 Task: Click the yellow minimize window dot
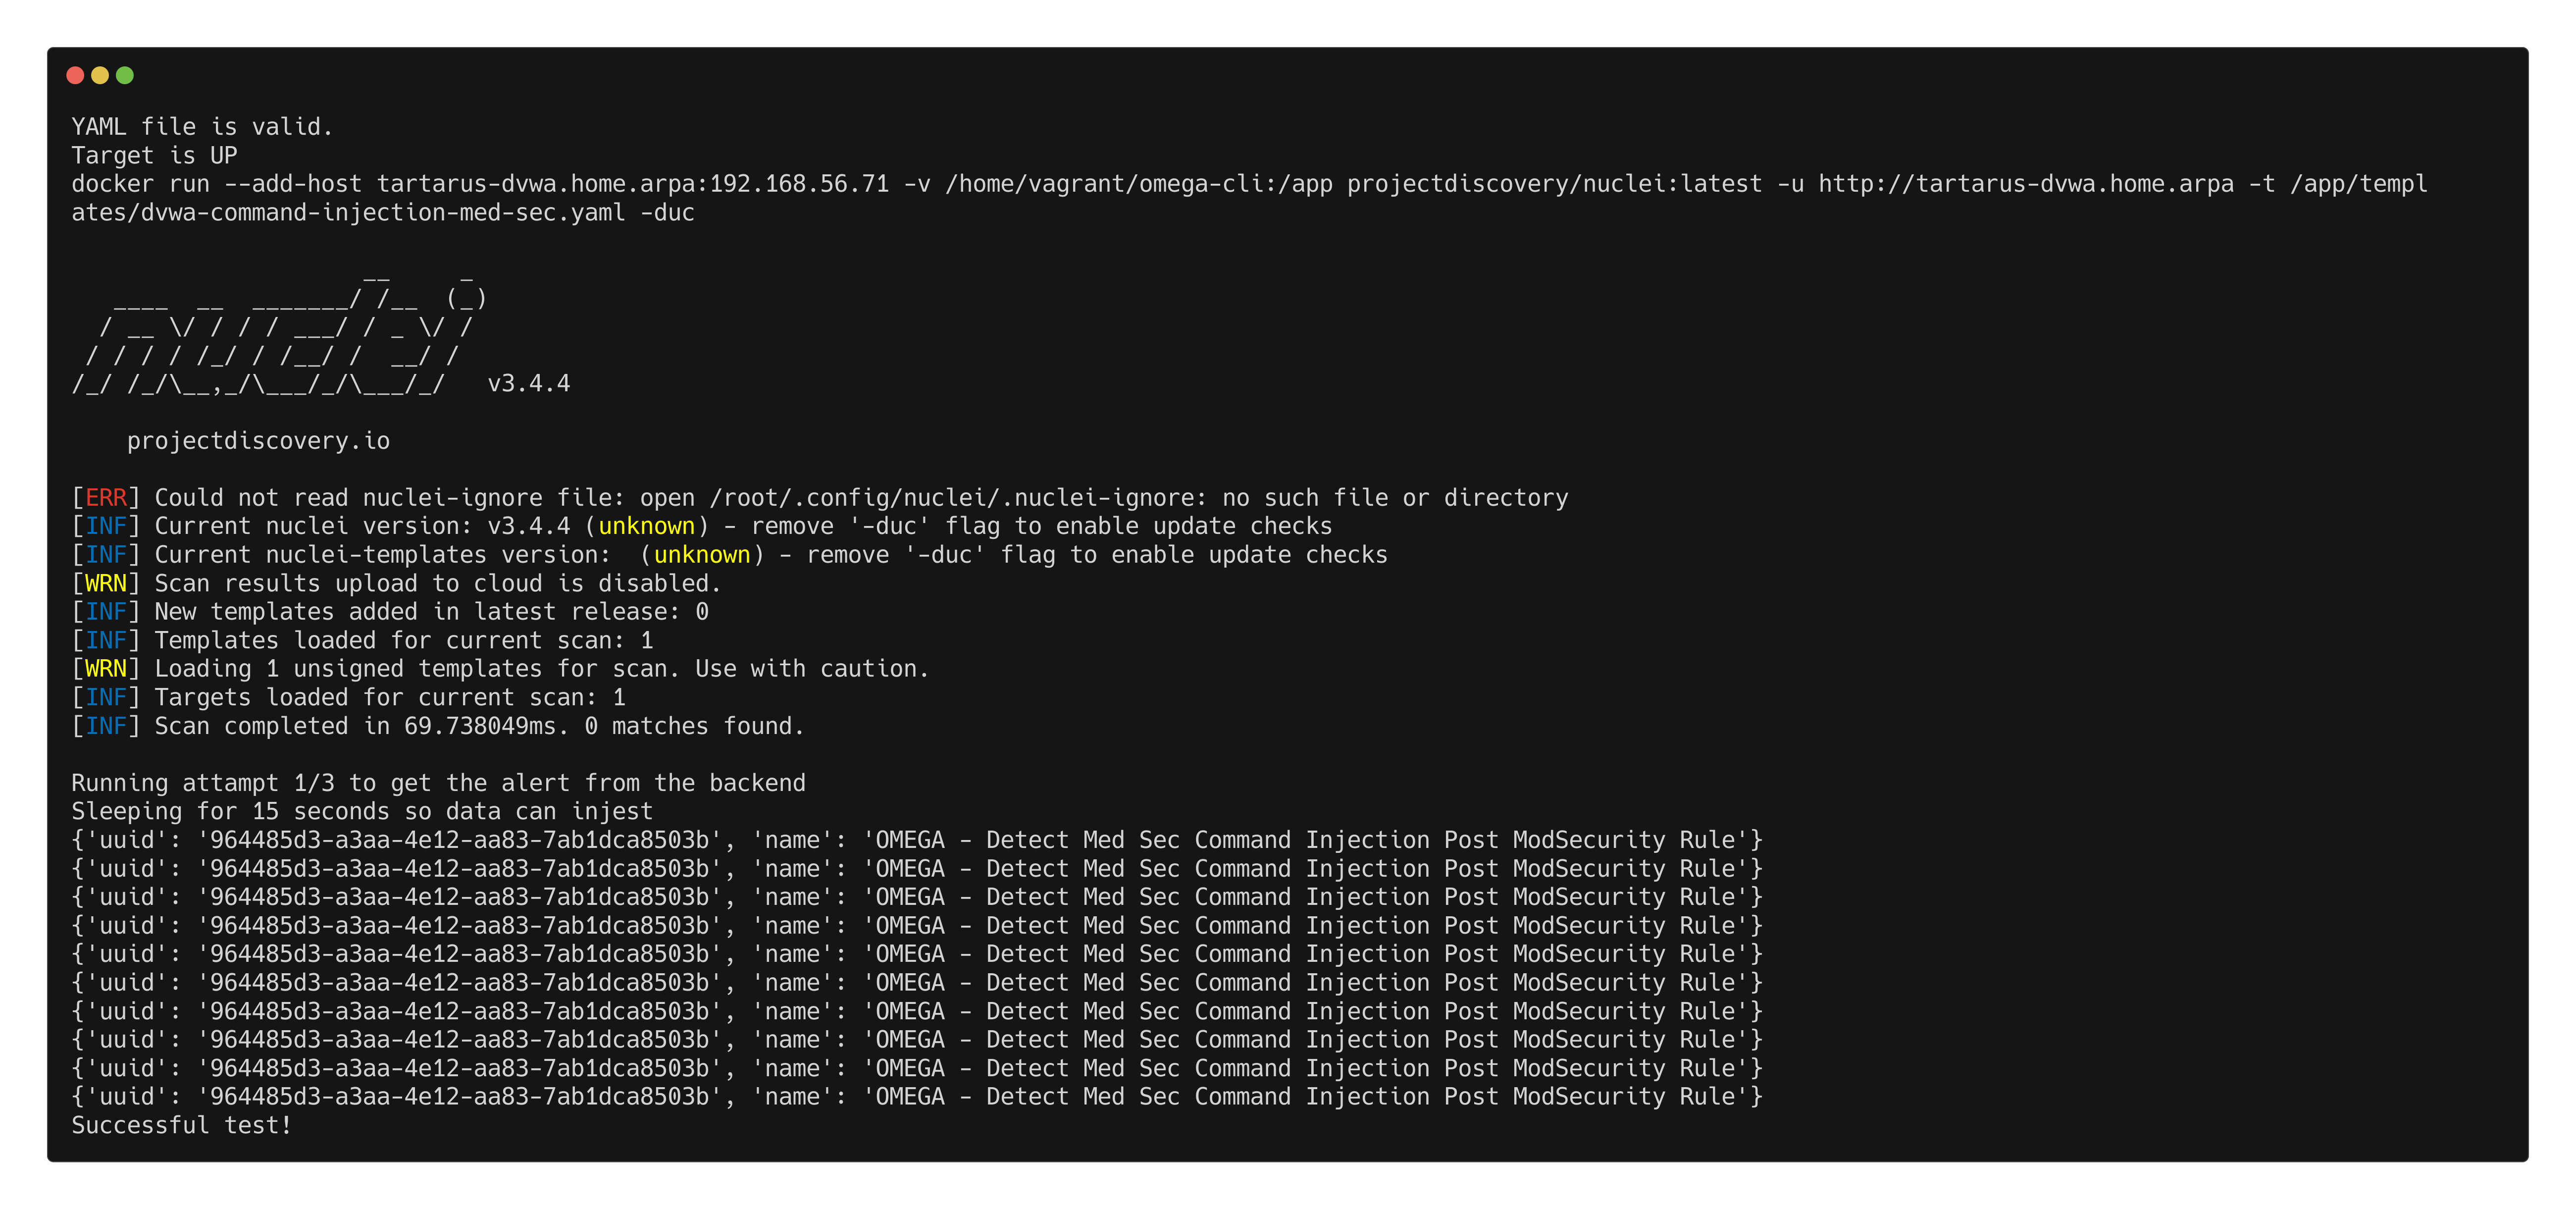pyautogui.click(x=100, y=75)
